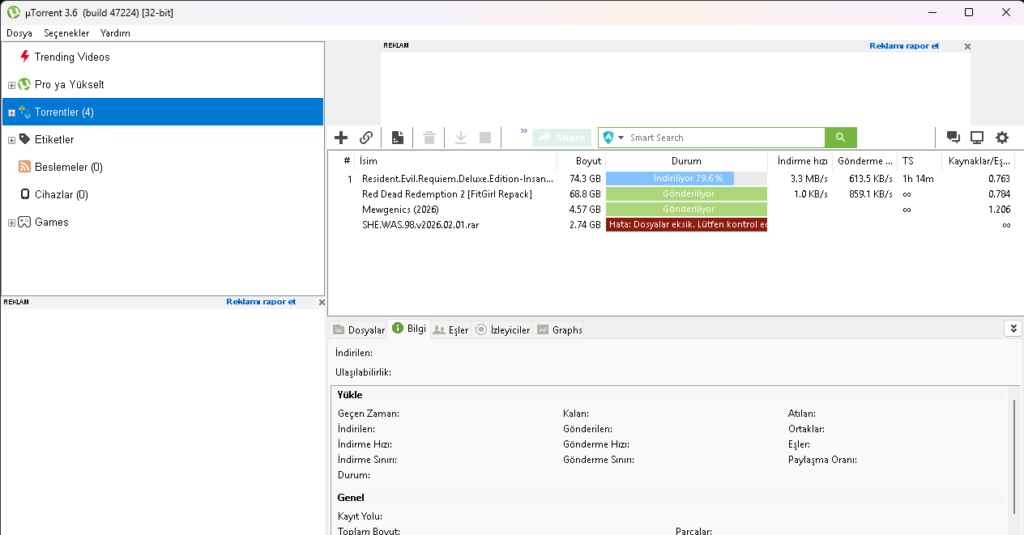Sort by the TS column header
The image size is (1024, 535).
point(920,161)
